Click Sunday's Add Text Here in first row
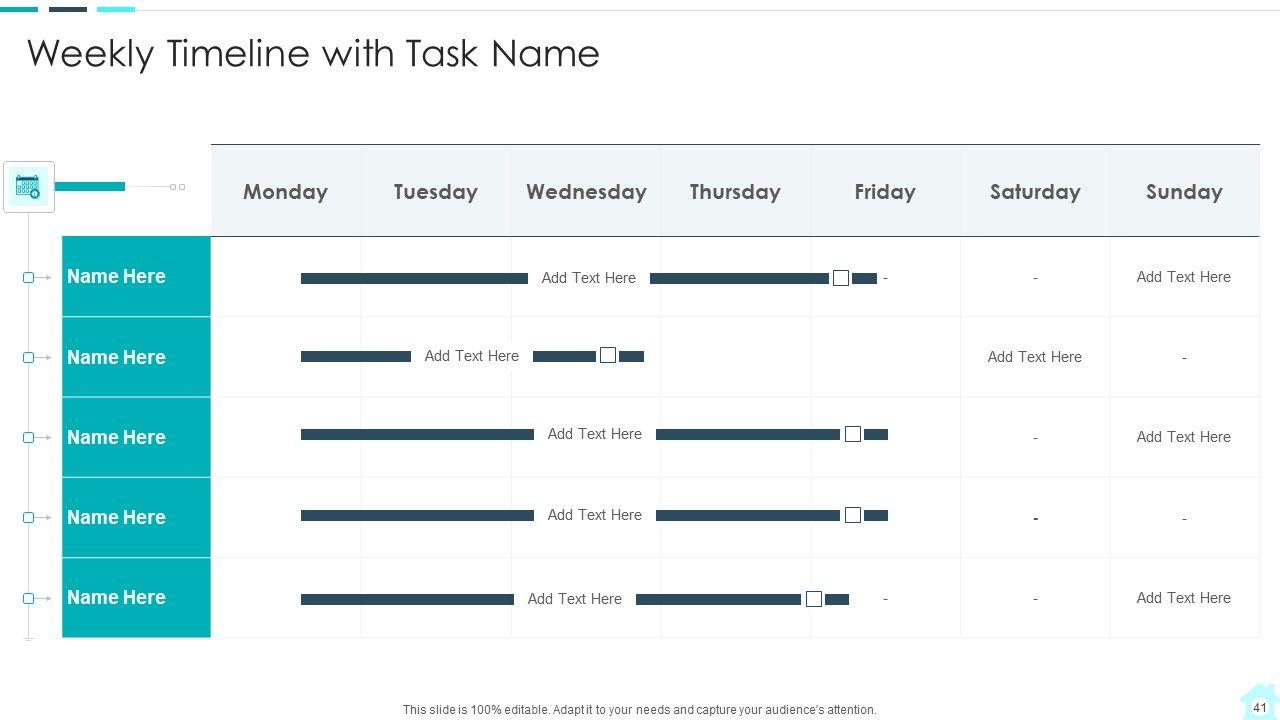The image size is (1280, 720). click(x=1183, y=277)
